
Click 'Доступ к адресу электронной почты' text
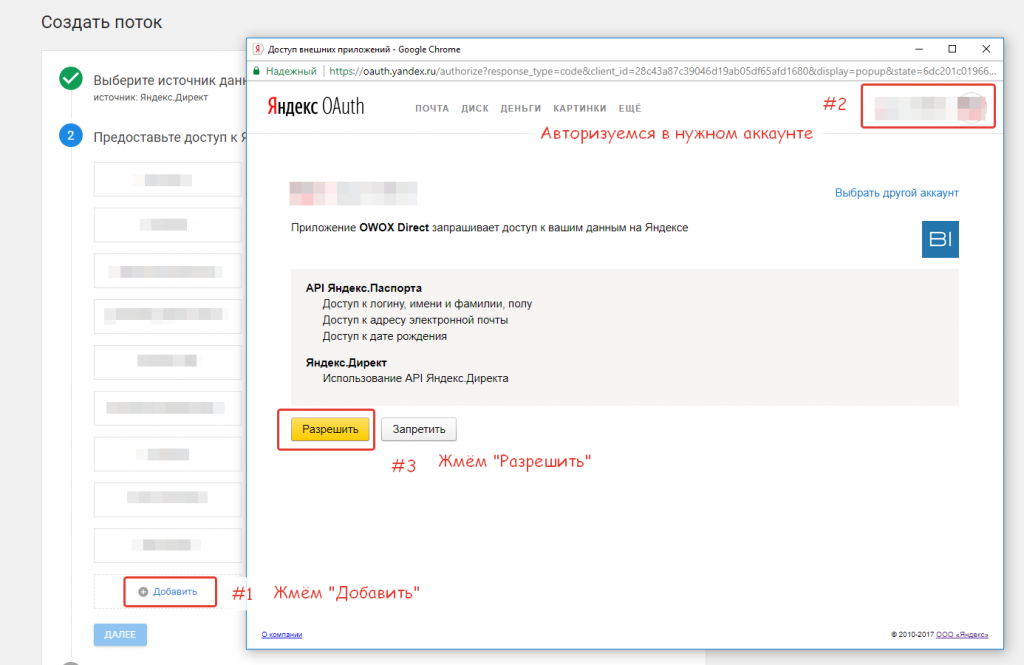(x=415, y=320)
